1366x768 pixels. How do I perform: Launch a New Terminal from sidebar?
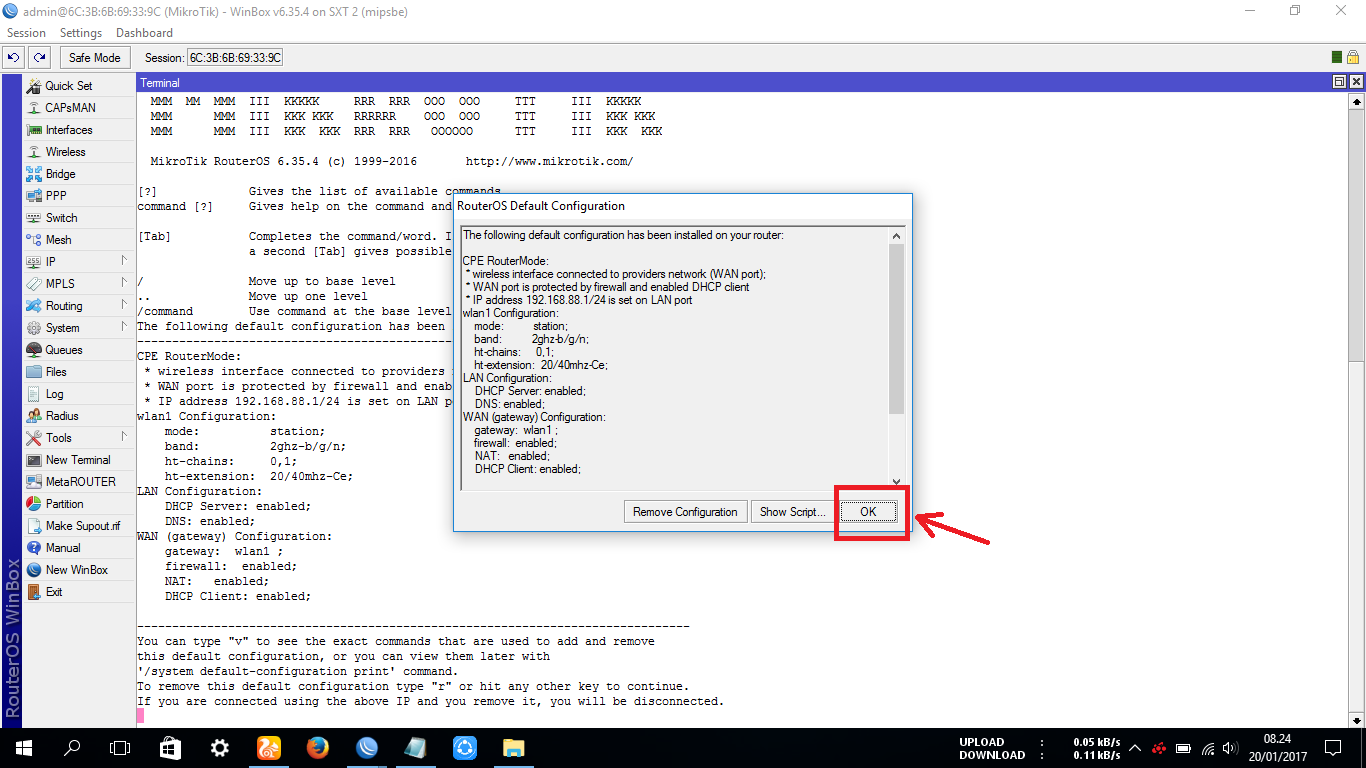(78, 460)
